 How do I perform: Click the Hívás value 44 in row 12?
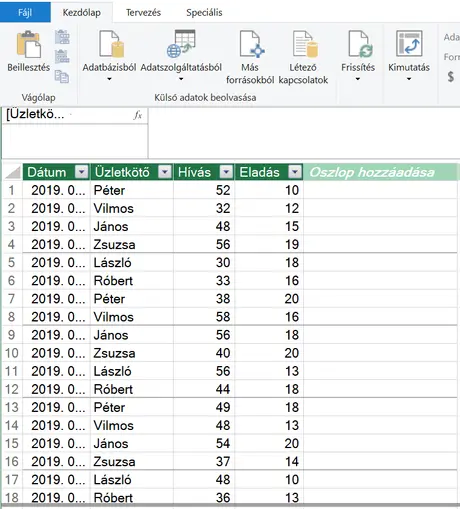204,389
